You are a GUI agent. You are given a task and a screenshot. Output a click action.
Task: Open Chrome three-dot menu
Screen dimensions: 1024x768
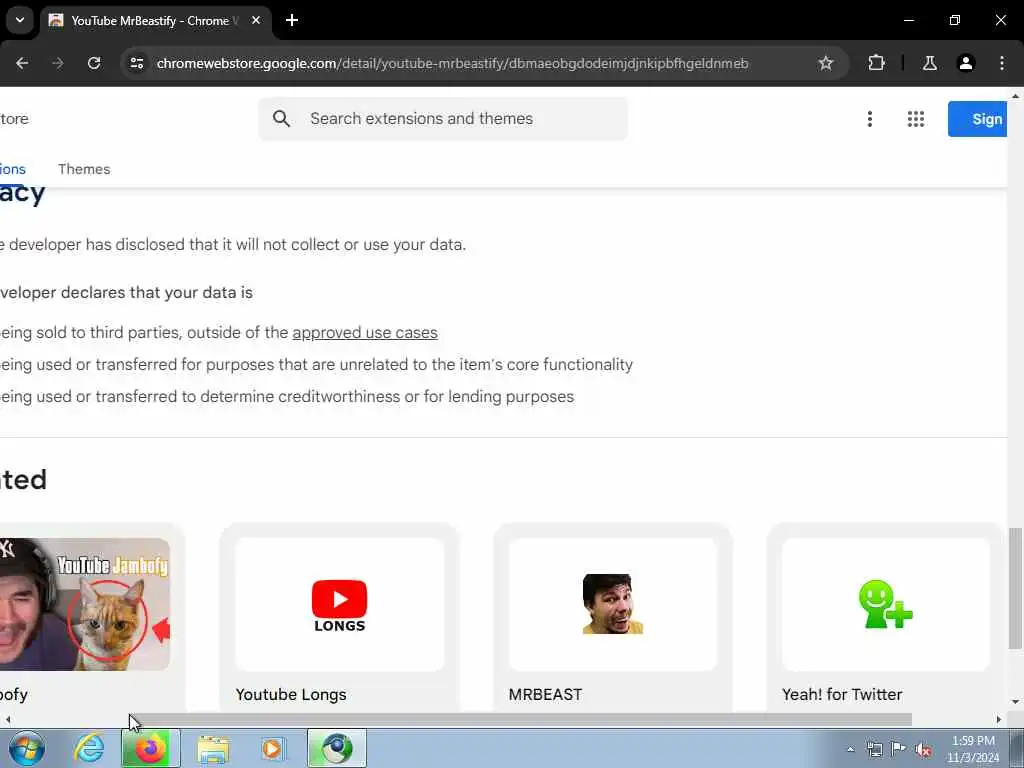pyautogui.click(x=1002, y=63)
